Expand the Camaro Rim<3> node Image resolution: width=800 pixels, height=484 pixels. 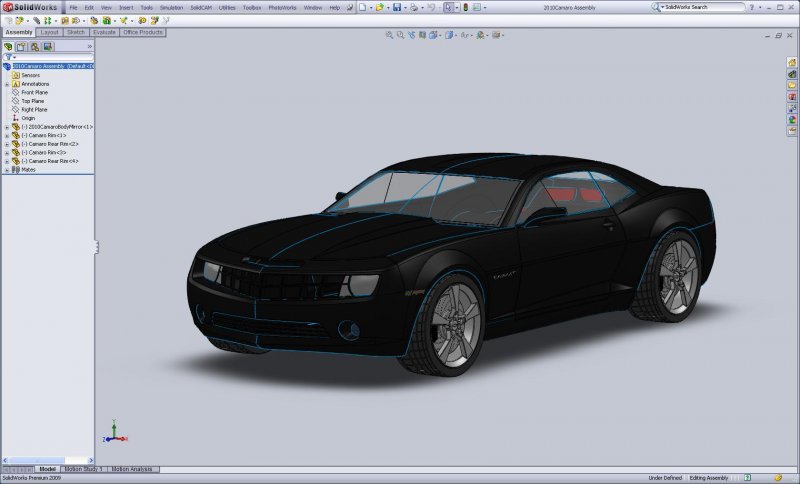pos(7,152)
